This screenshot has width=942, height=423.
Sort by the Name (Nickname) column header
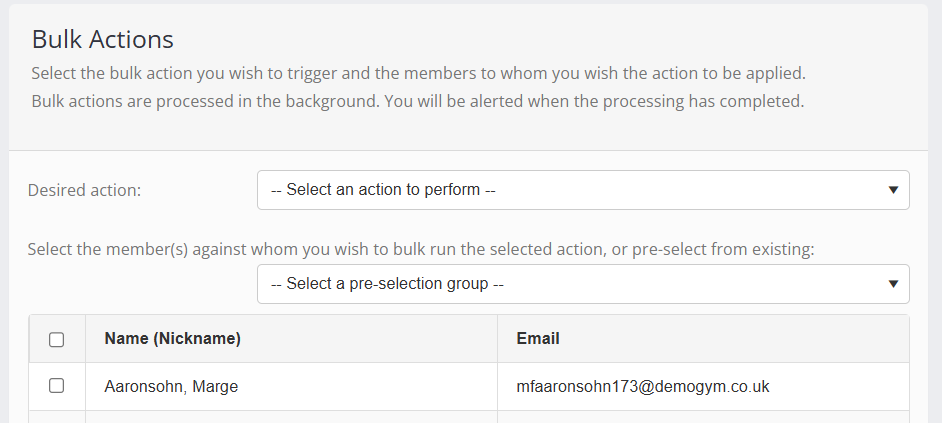(172, 339)
